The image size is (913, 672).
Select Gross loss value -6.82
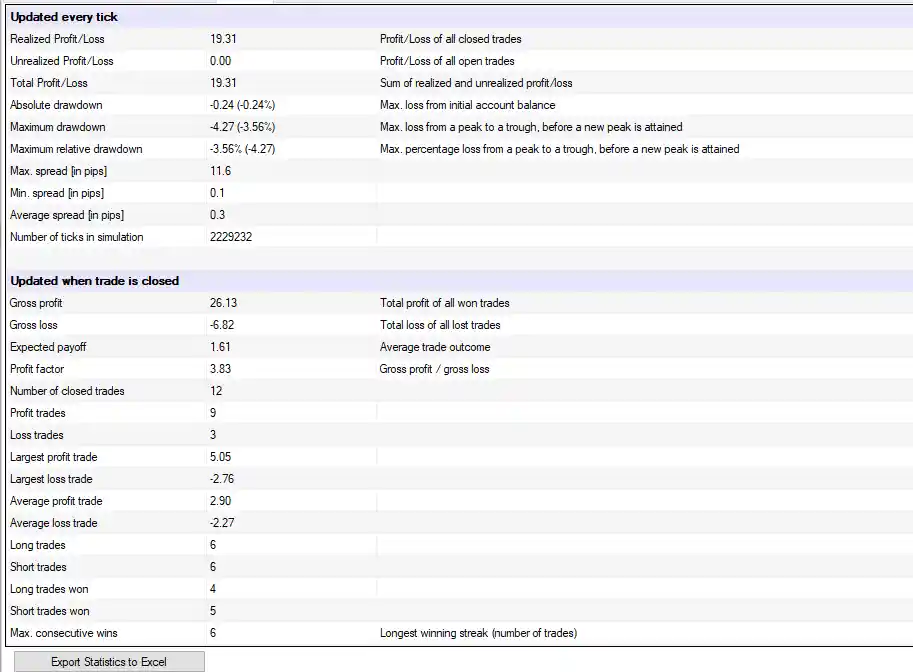(x=222, y=325)
